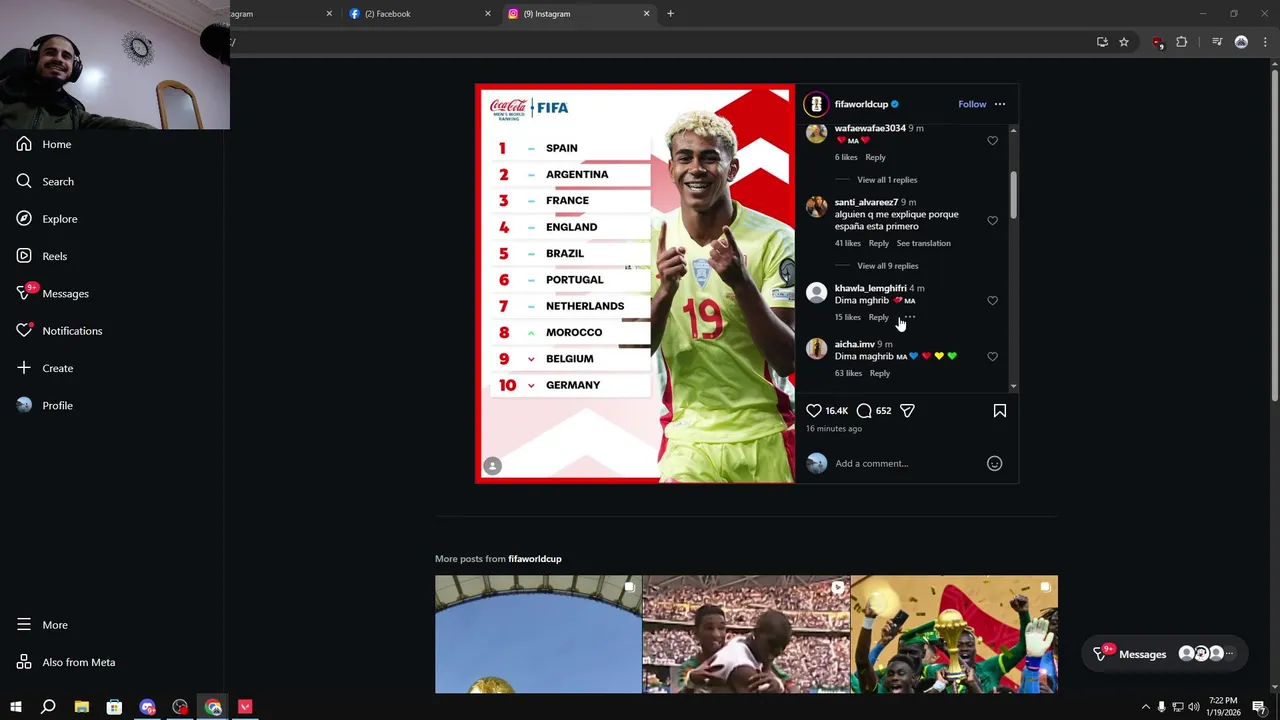Like wafaewafae3034's comment
This screenshot has height=720, width=1280.
click(x=992, y=141)
